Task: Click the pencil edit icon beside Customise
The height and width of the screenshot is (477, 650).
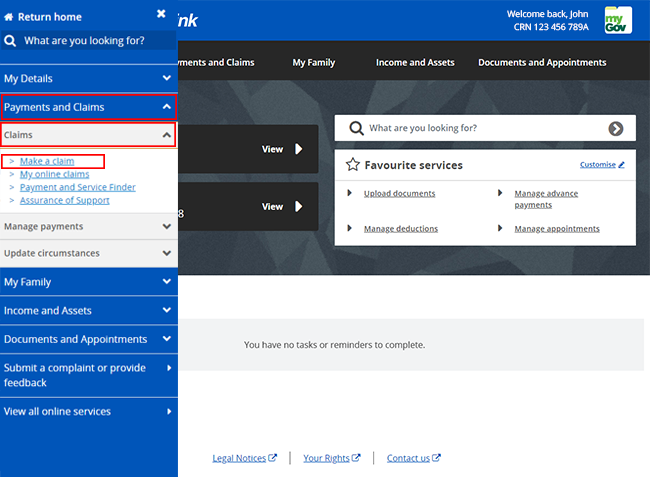Action: pyautogui.click(x=621, y=165)
